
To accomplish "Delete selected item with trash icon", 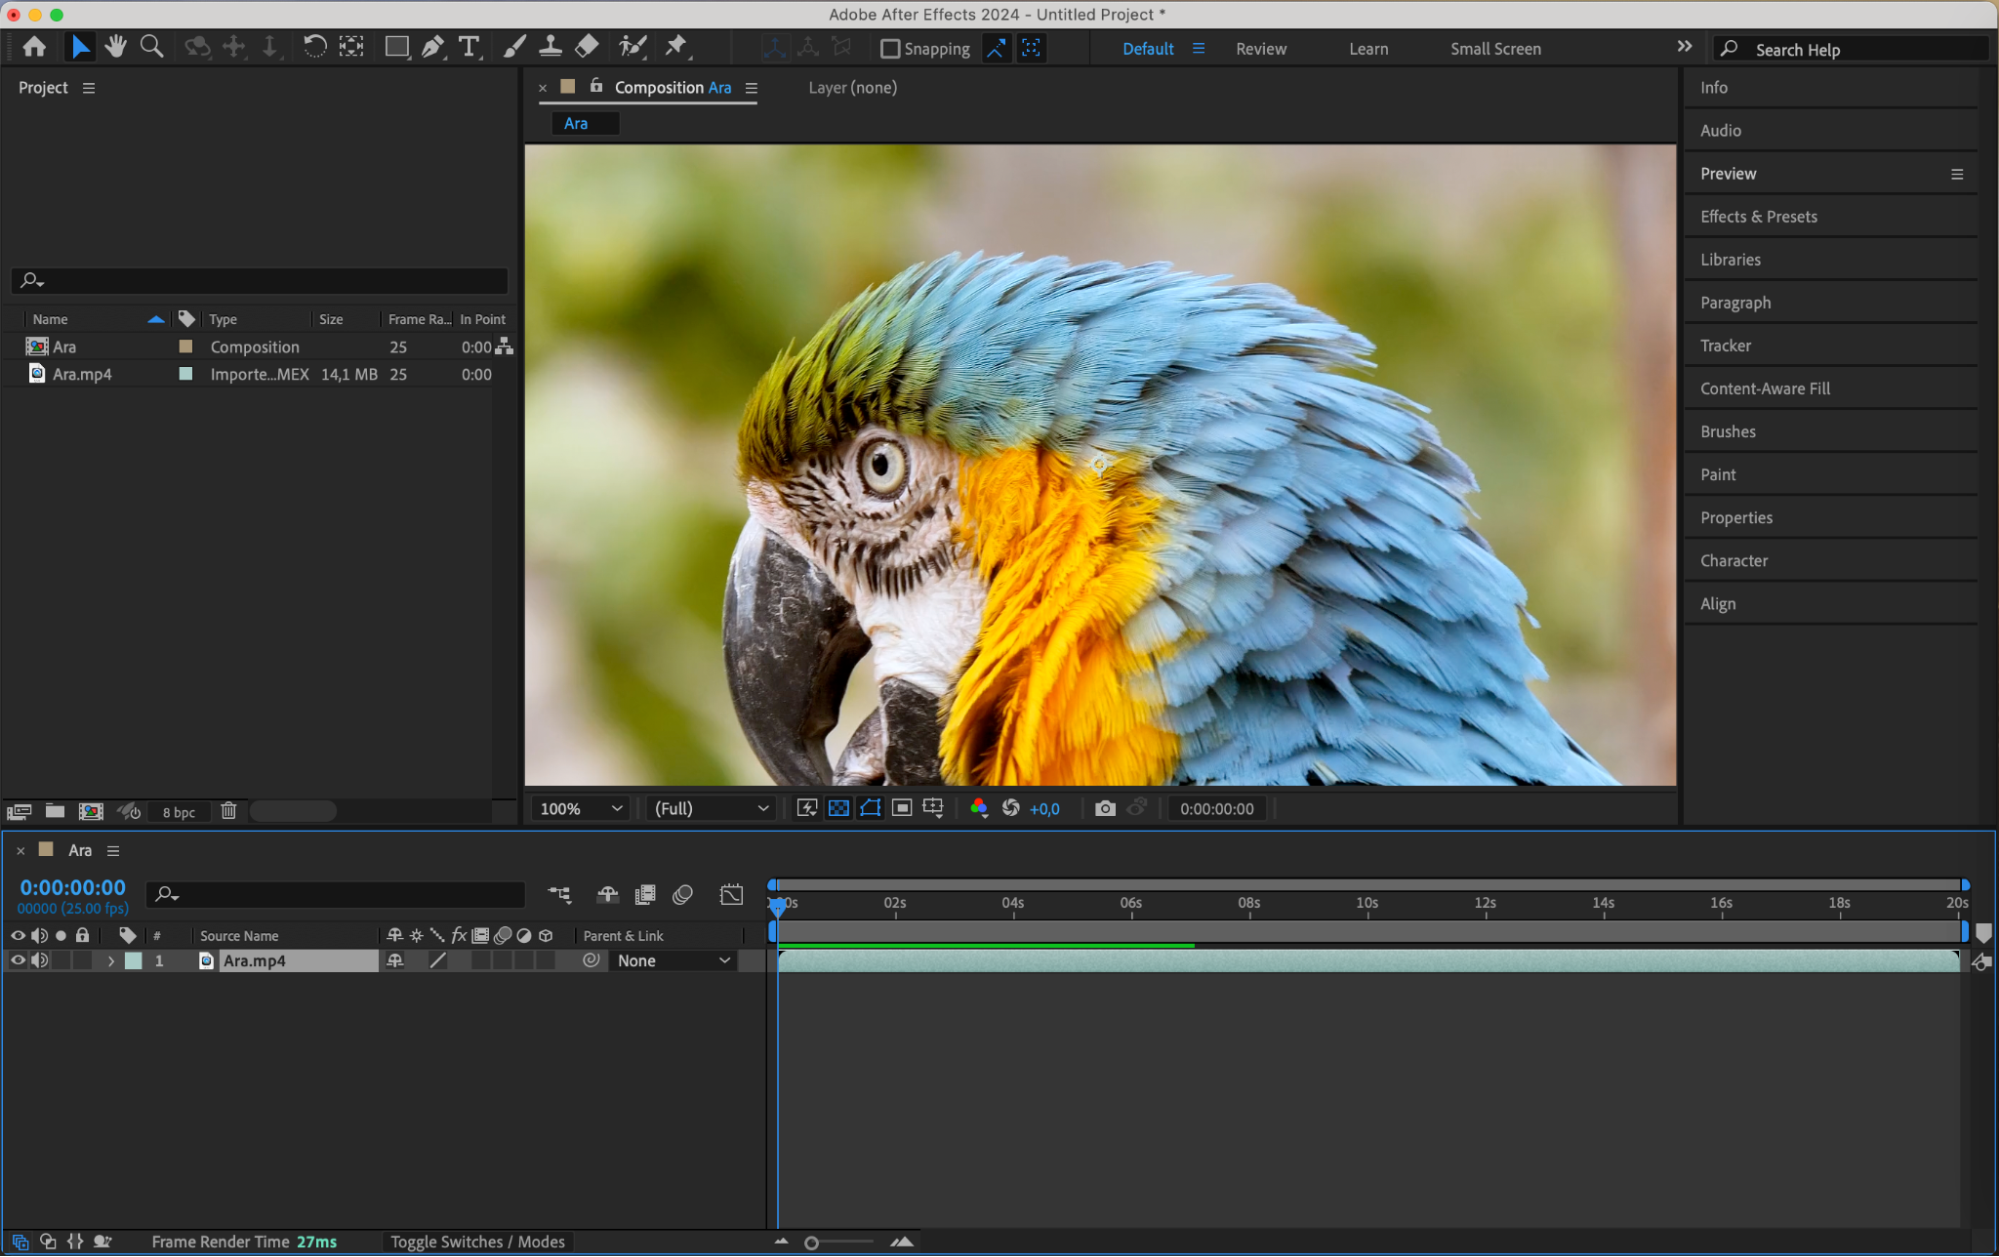I will 228,811.
